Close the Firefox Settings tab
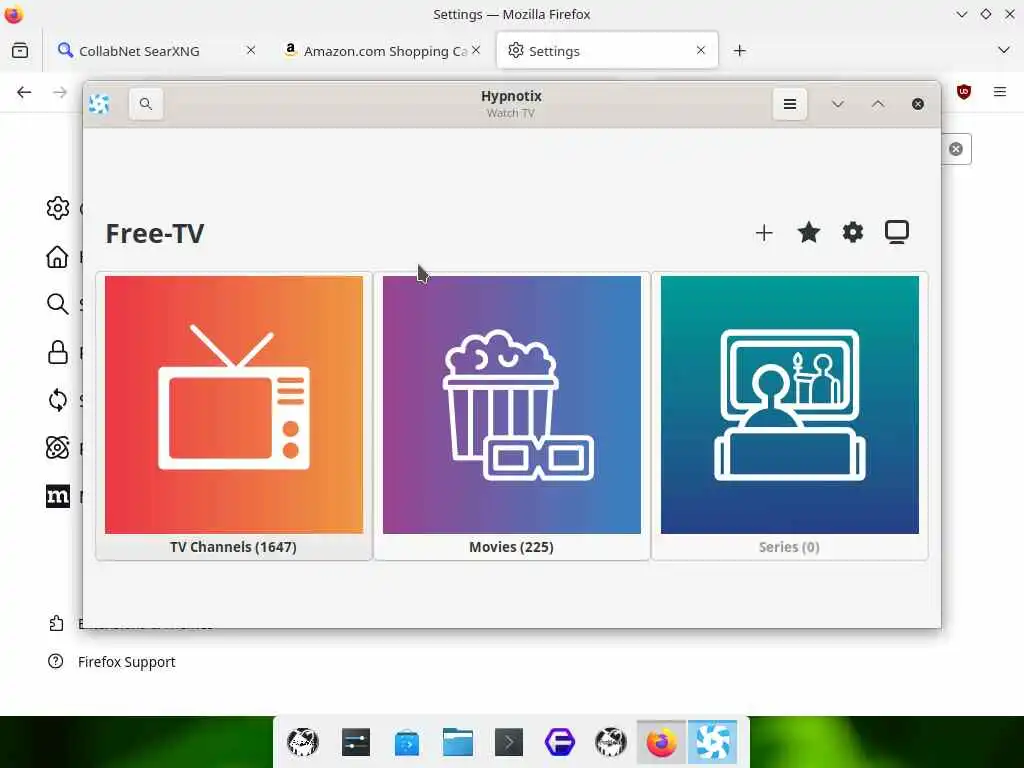This screenshot has height=768, width=1024. click(701, 50)
